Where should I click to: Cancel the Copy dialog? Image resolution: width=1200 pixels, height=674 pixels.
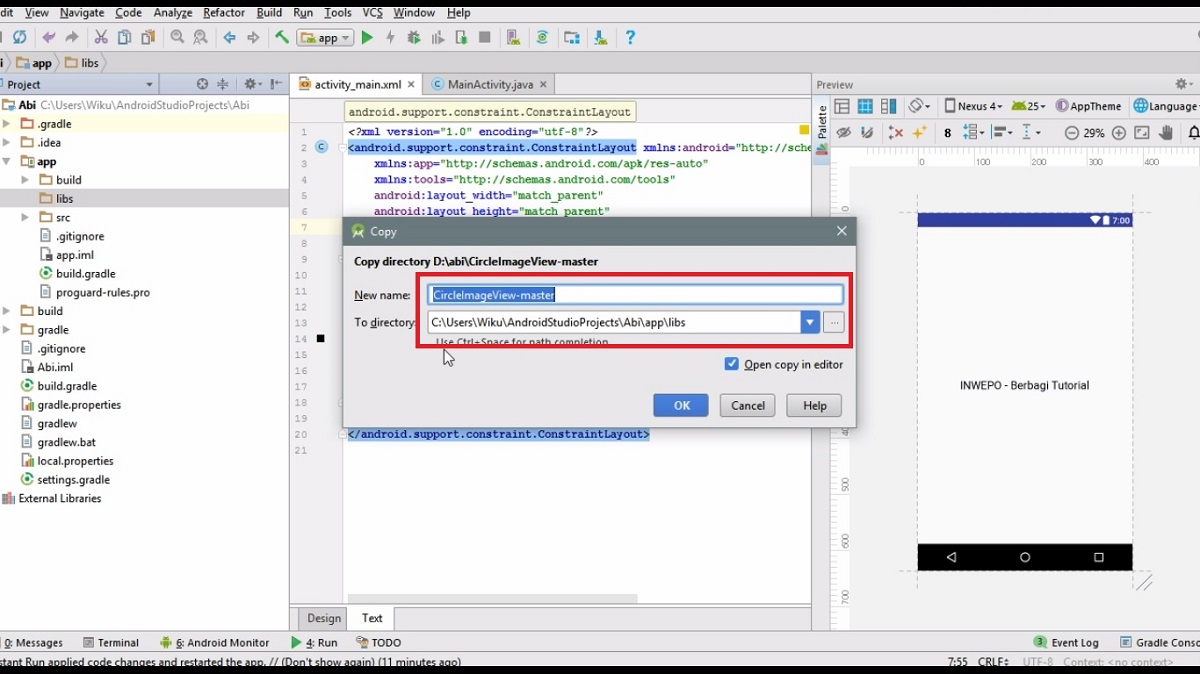(747, 405)
